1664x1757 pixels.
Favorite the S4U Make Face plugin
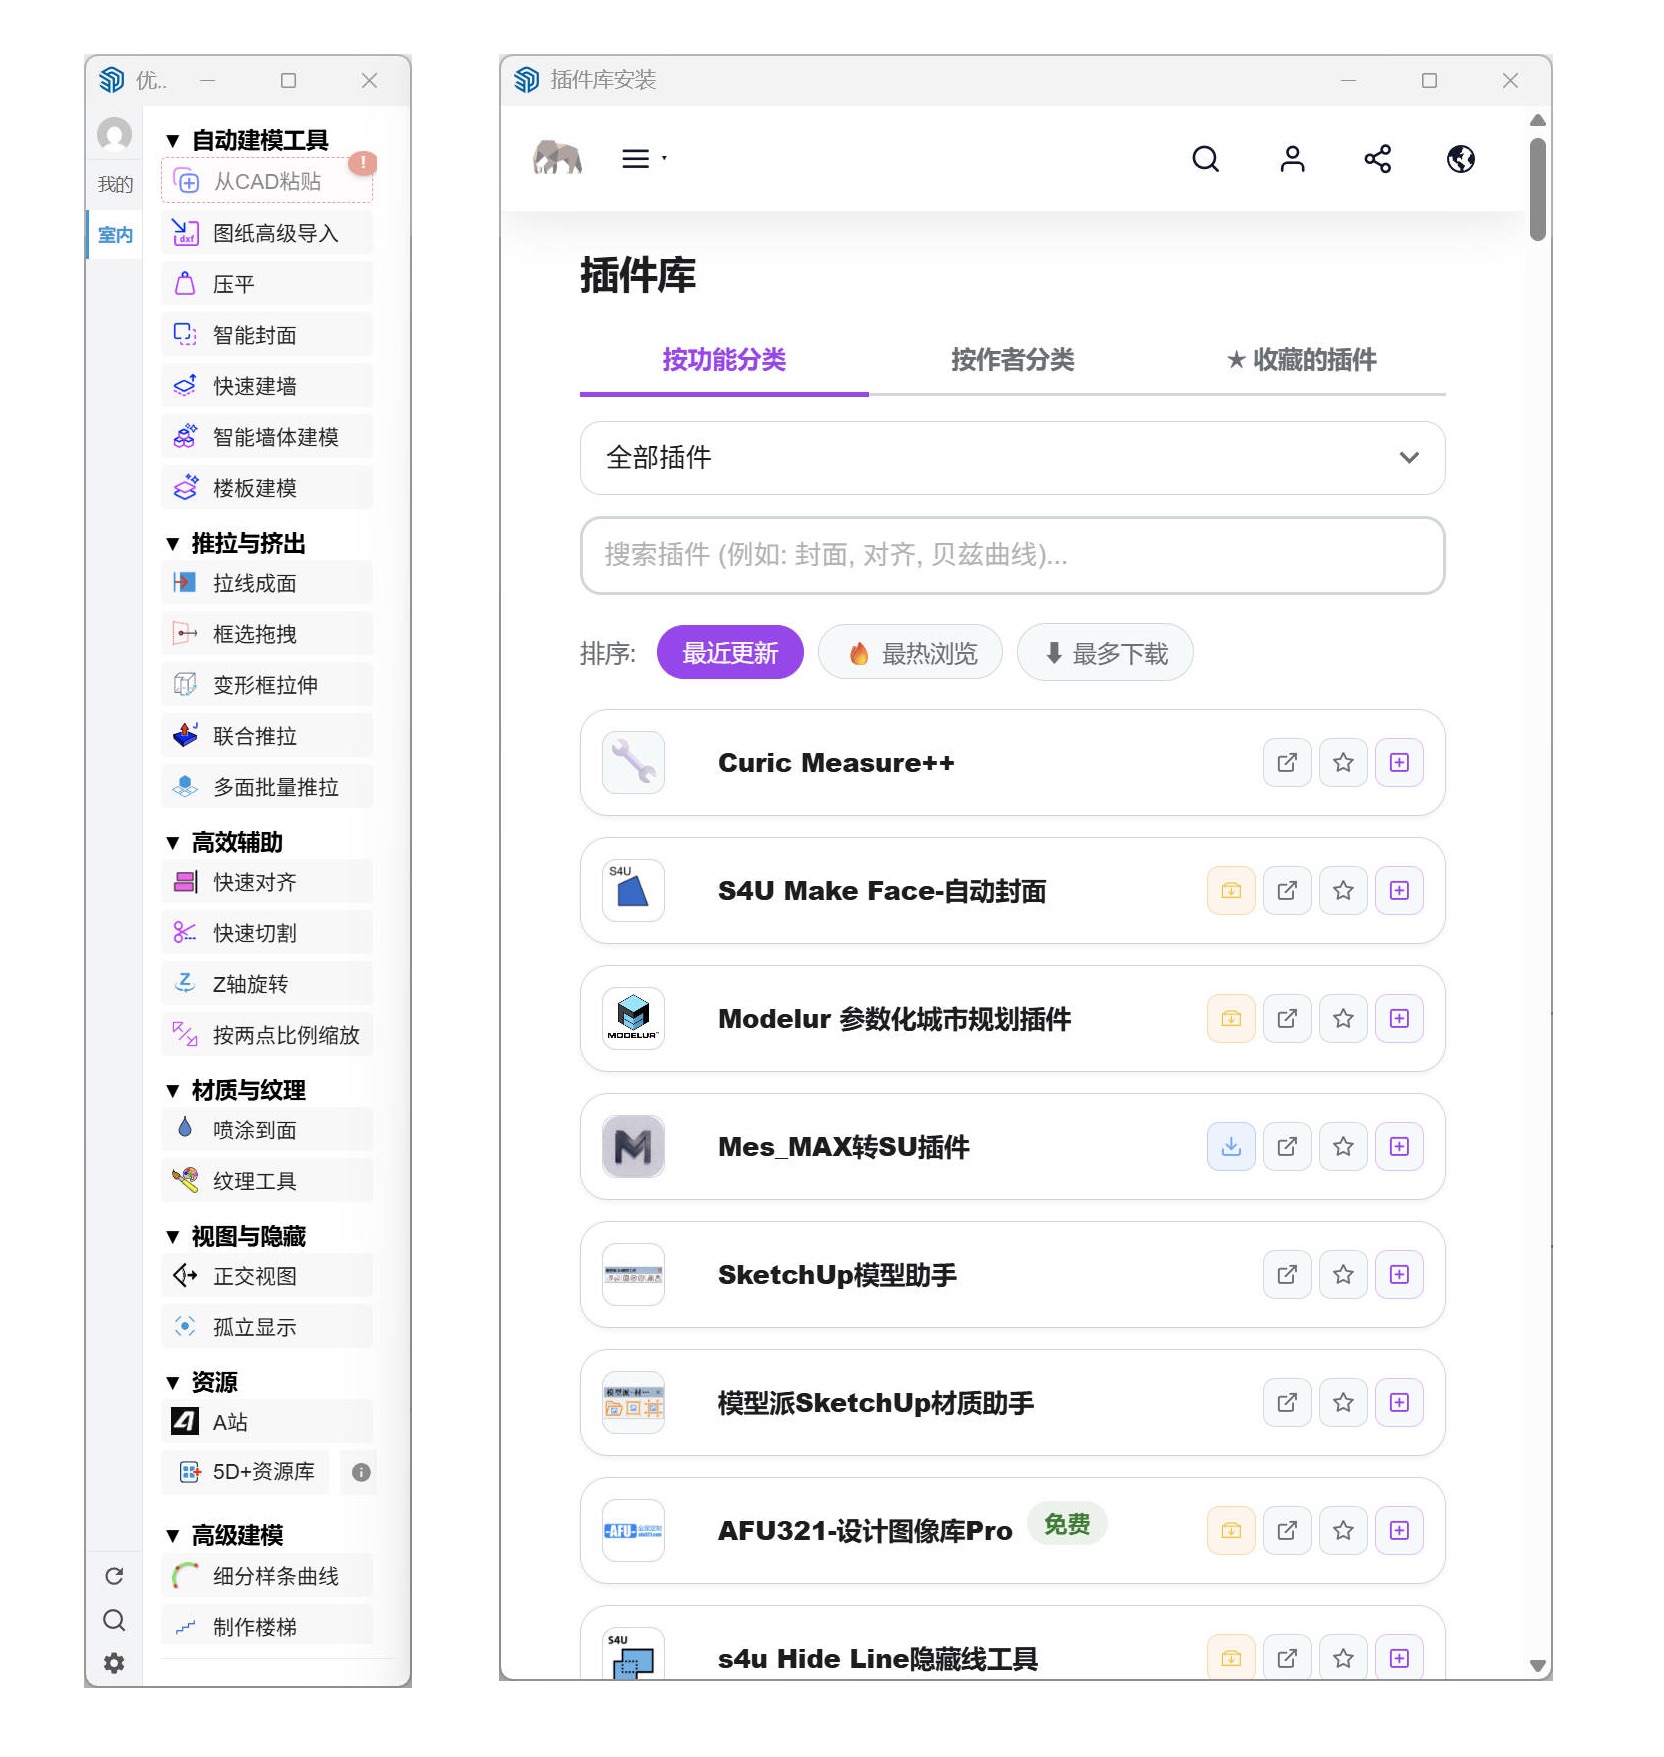click(1343, 891)
